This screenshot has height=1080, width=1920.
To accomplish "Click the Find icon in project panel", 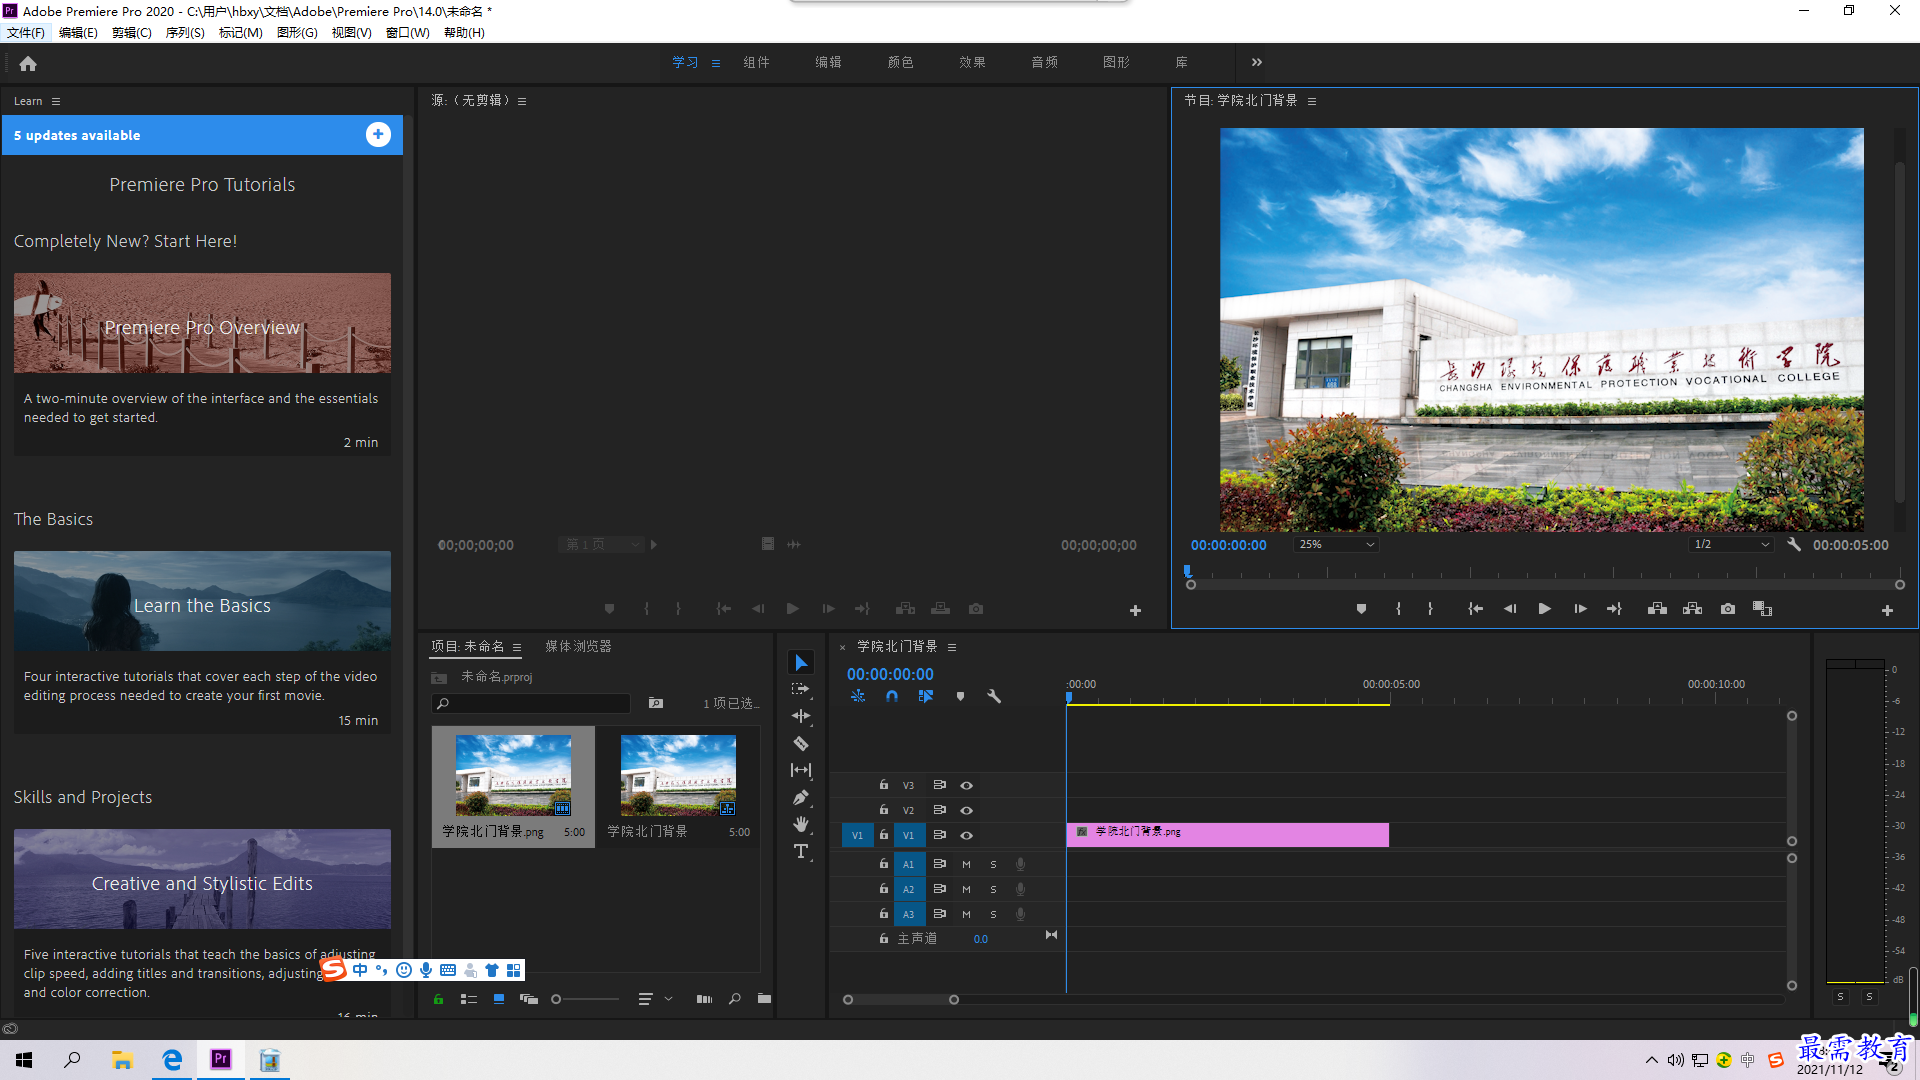I will (x=735, y=999).
